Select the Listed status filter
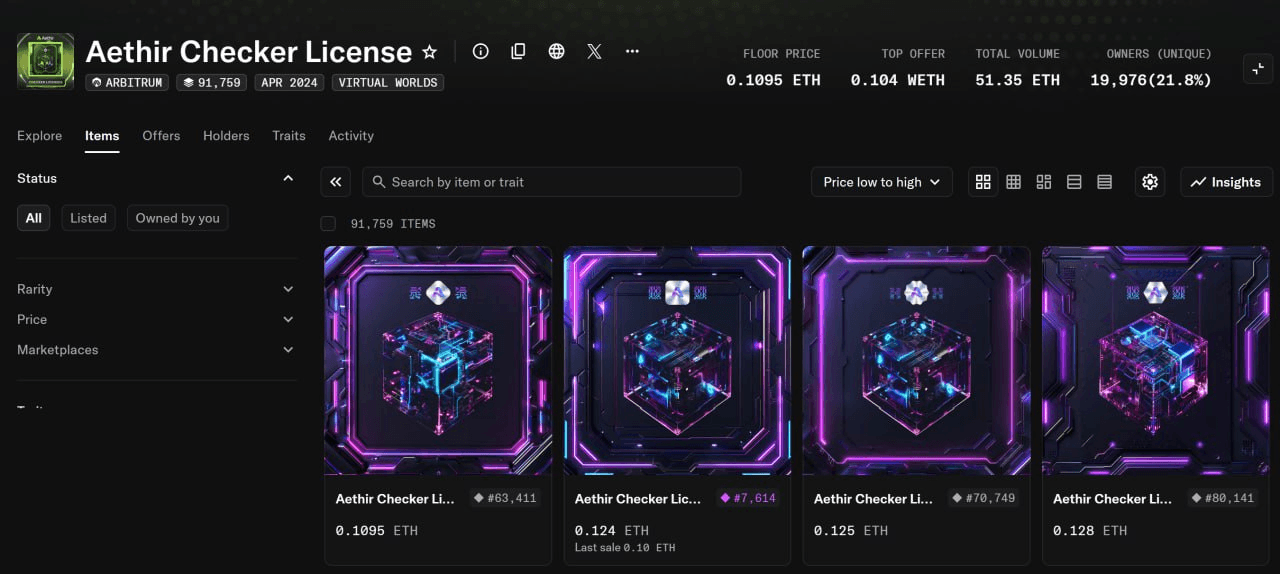This screenshot has width=1280, height=574. click(x=88, y=218)
